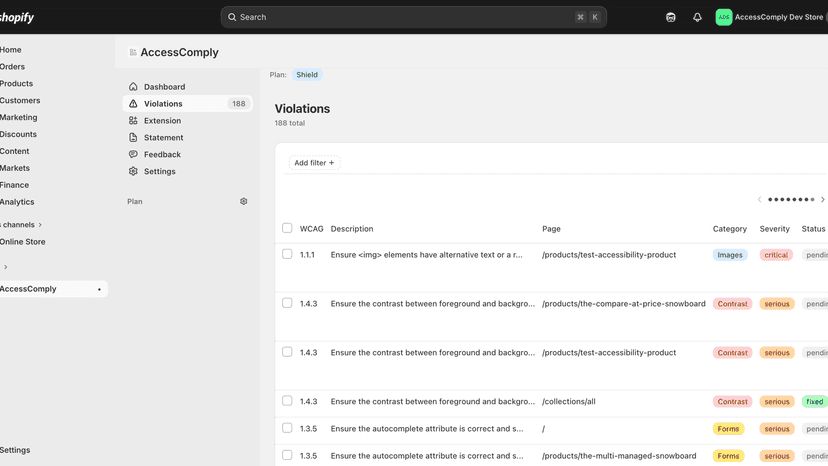
Task: Select AccessComply app in the sidebar
Action: 53,289
